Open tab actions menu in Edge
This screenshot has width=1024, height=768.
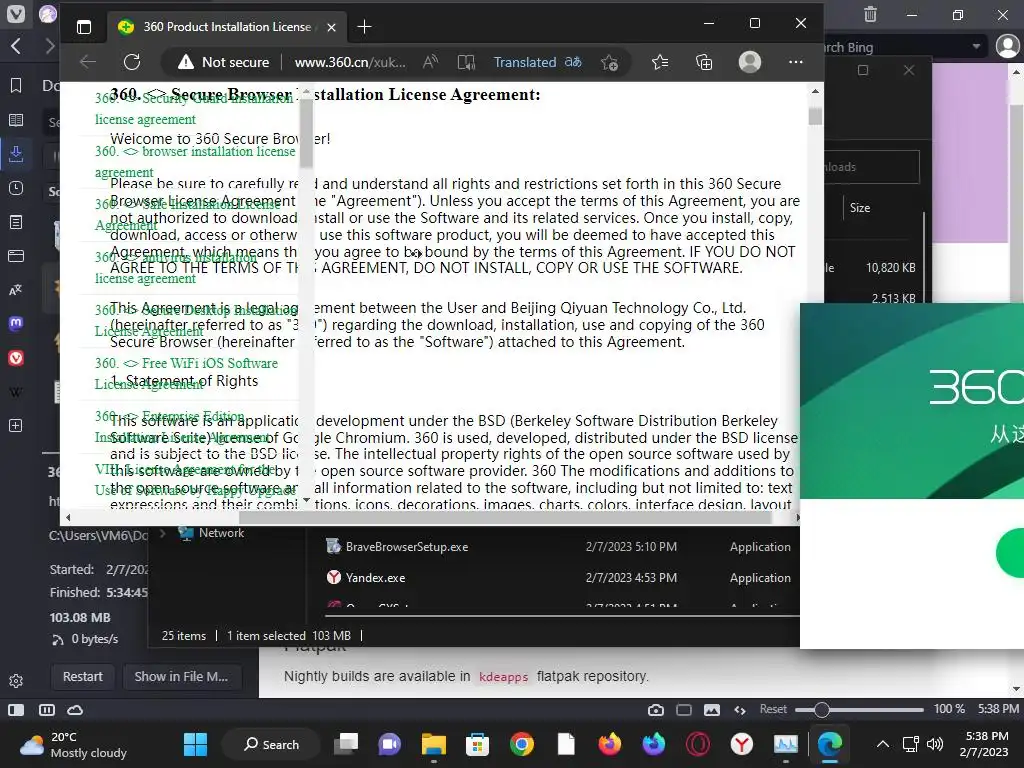point(84,27)
